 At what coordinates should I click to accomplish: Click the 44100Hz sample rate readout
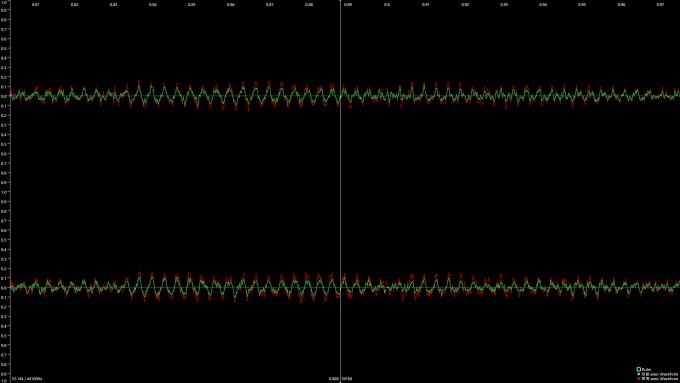point(34,379)
